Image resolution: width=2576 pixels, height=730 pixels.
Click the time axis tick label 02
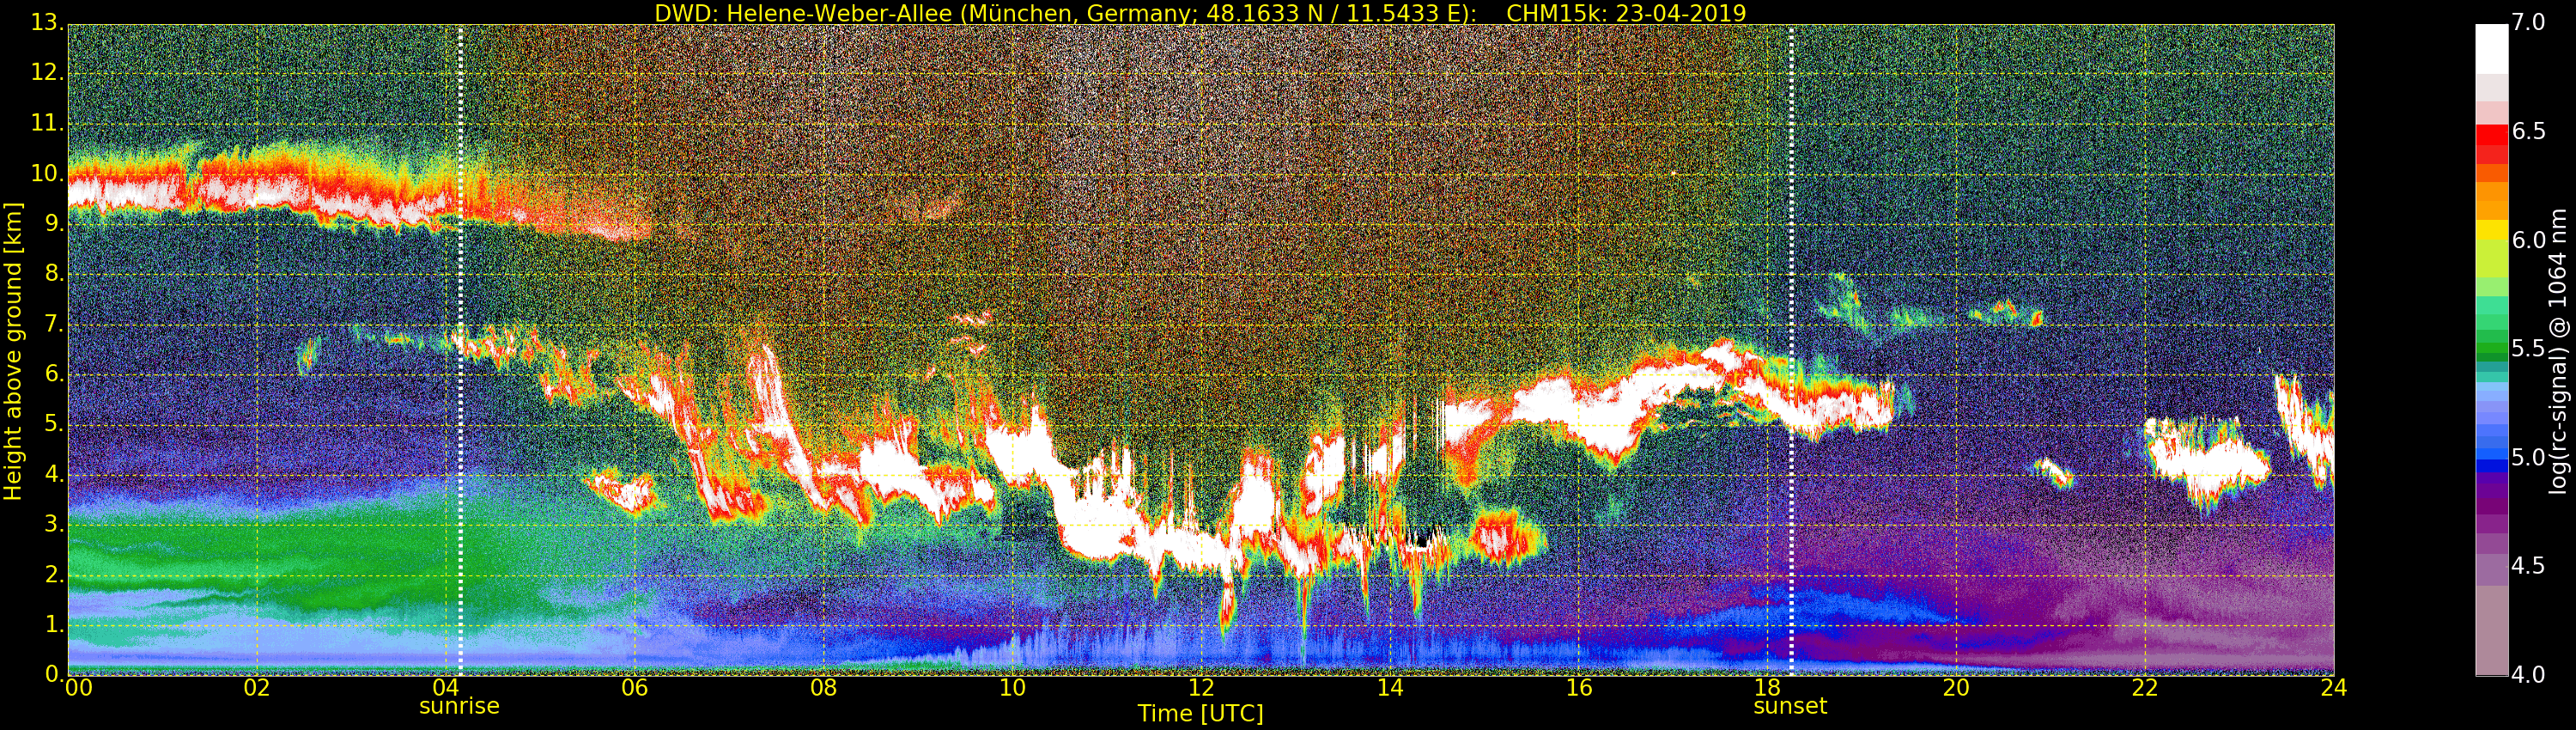(x=257, y=688)
